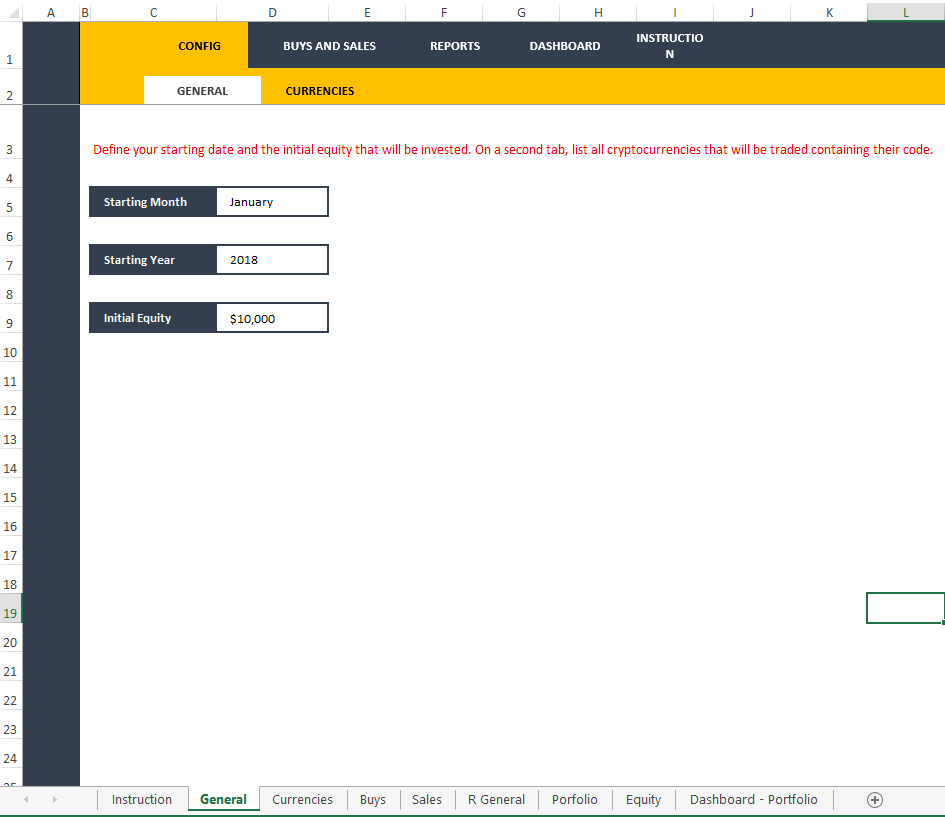Screen dimensions: 945x817
Task: Select row 12 header
Action: click(11, 405)
